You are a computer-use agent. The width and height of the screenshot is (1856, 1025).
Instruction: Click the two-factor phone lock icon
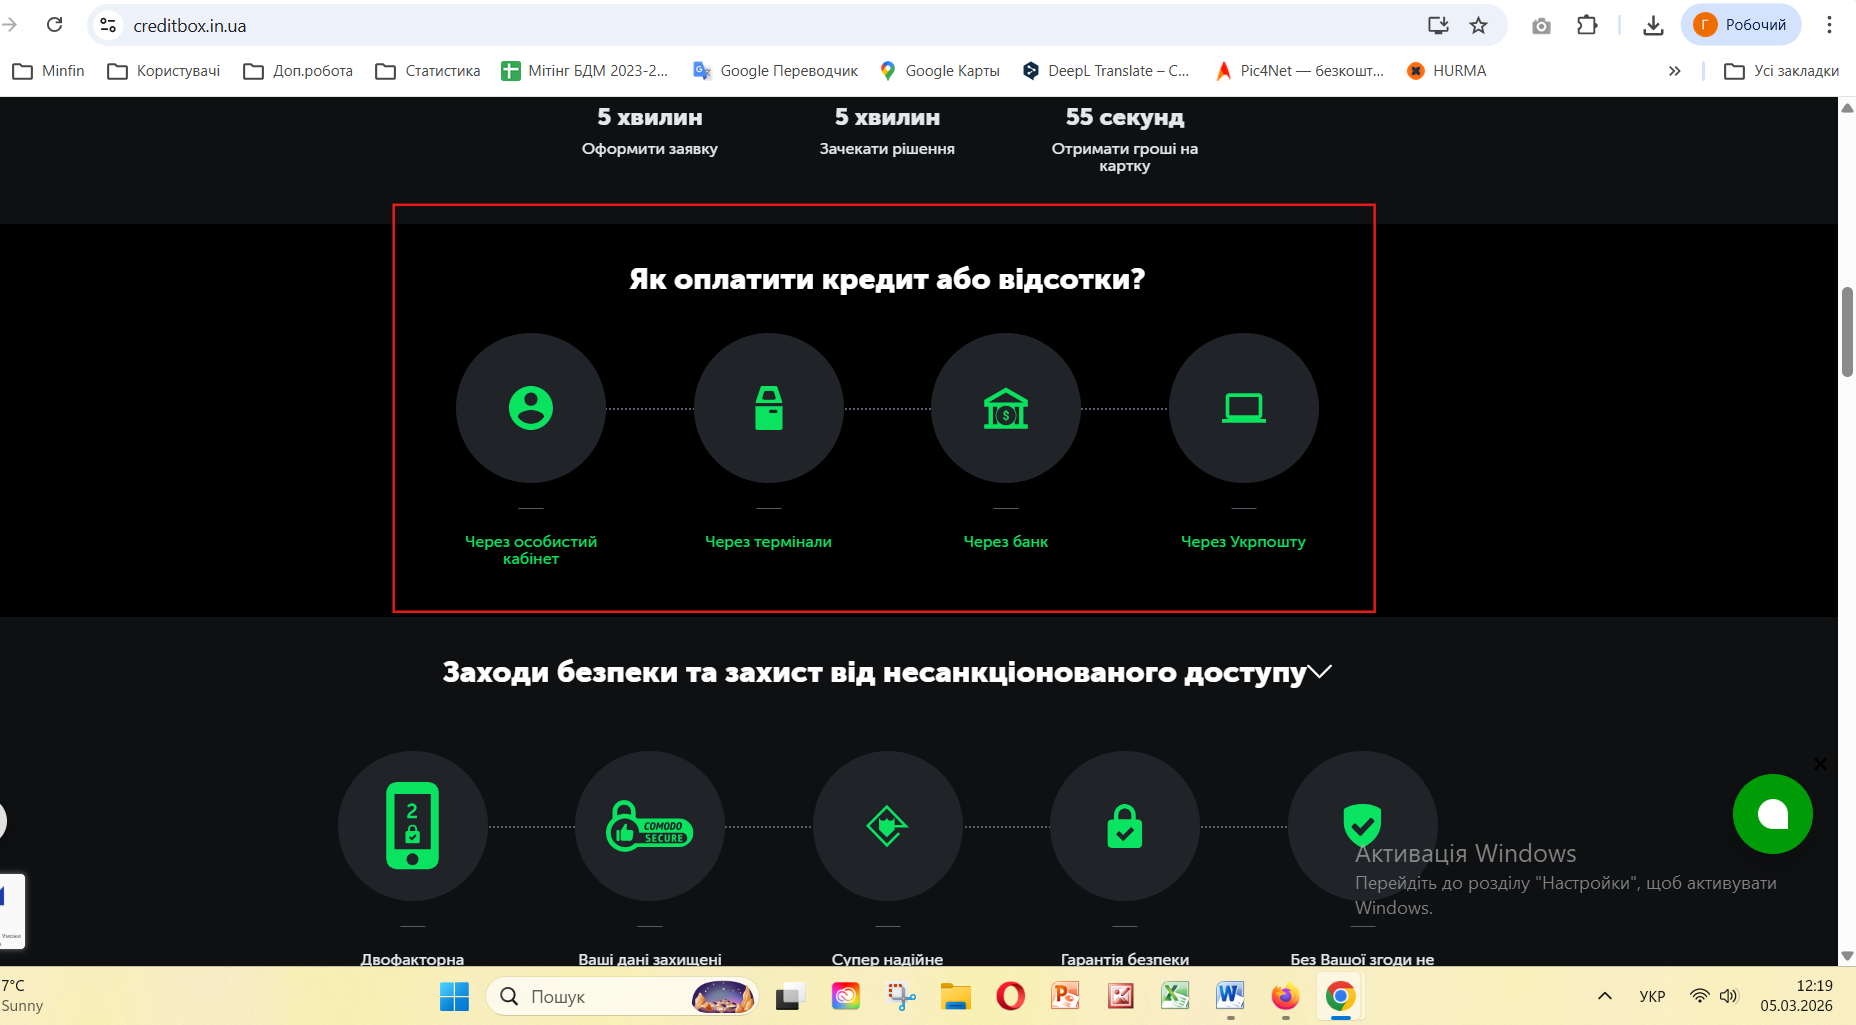413,826
